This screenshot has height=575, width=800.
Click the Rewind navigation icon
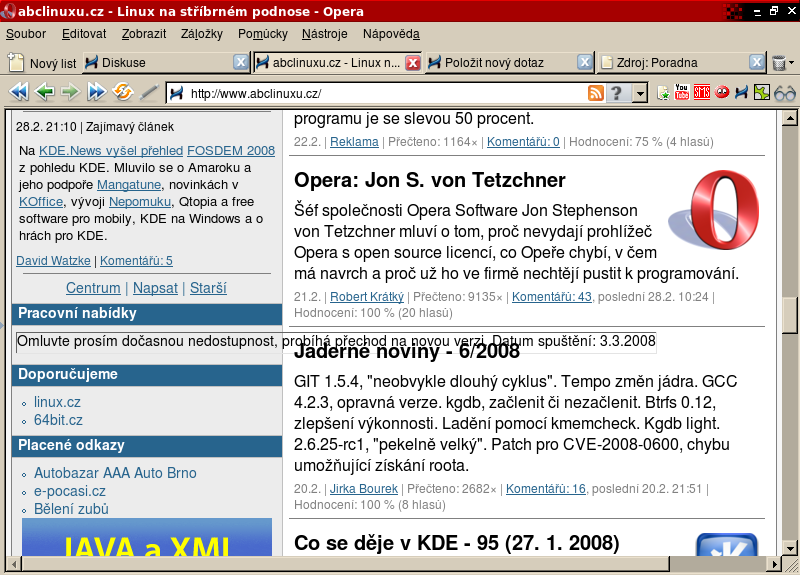pos(19,92)
